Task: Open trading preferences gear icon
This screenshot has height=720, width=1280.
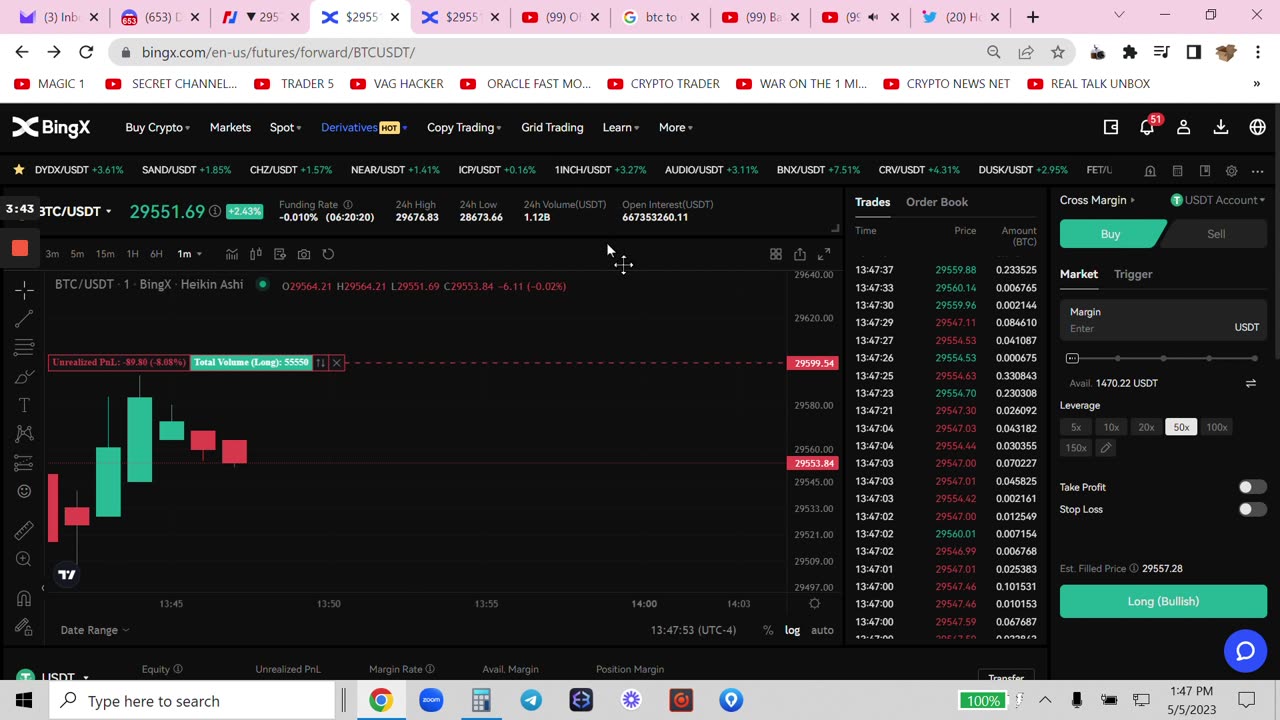Action: [1231, 171]
